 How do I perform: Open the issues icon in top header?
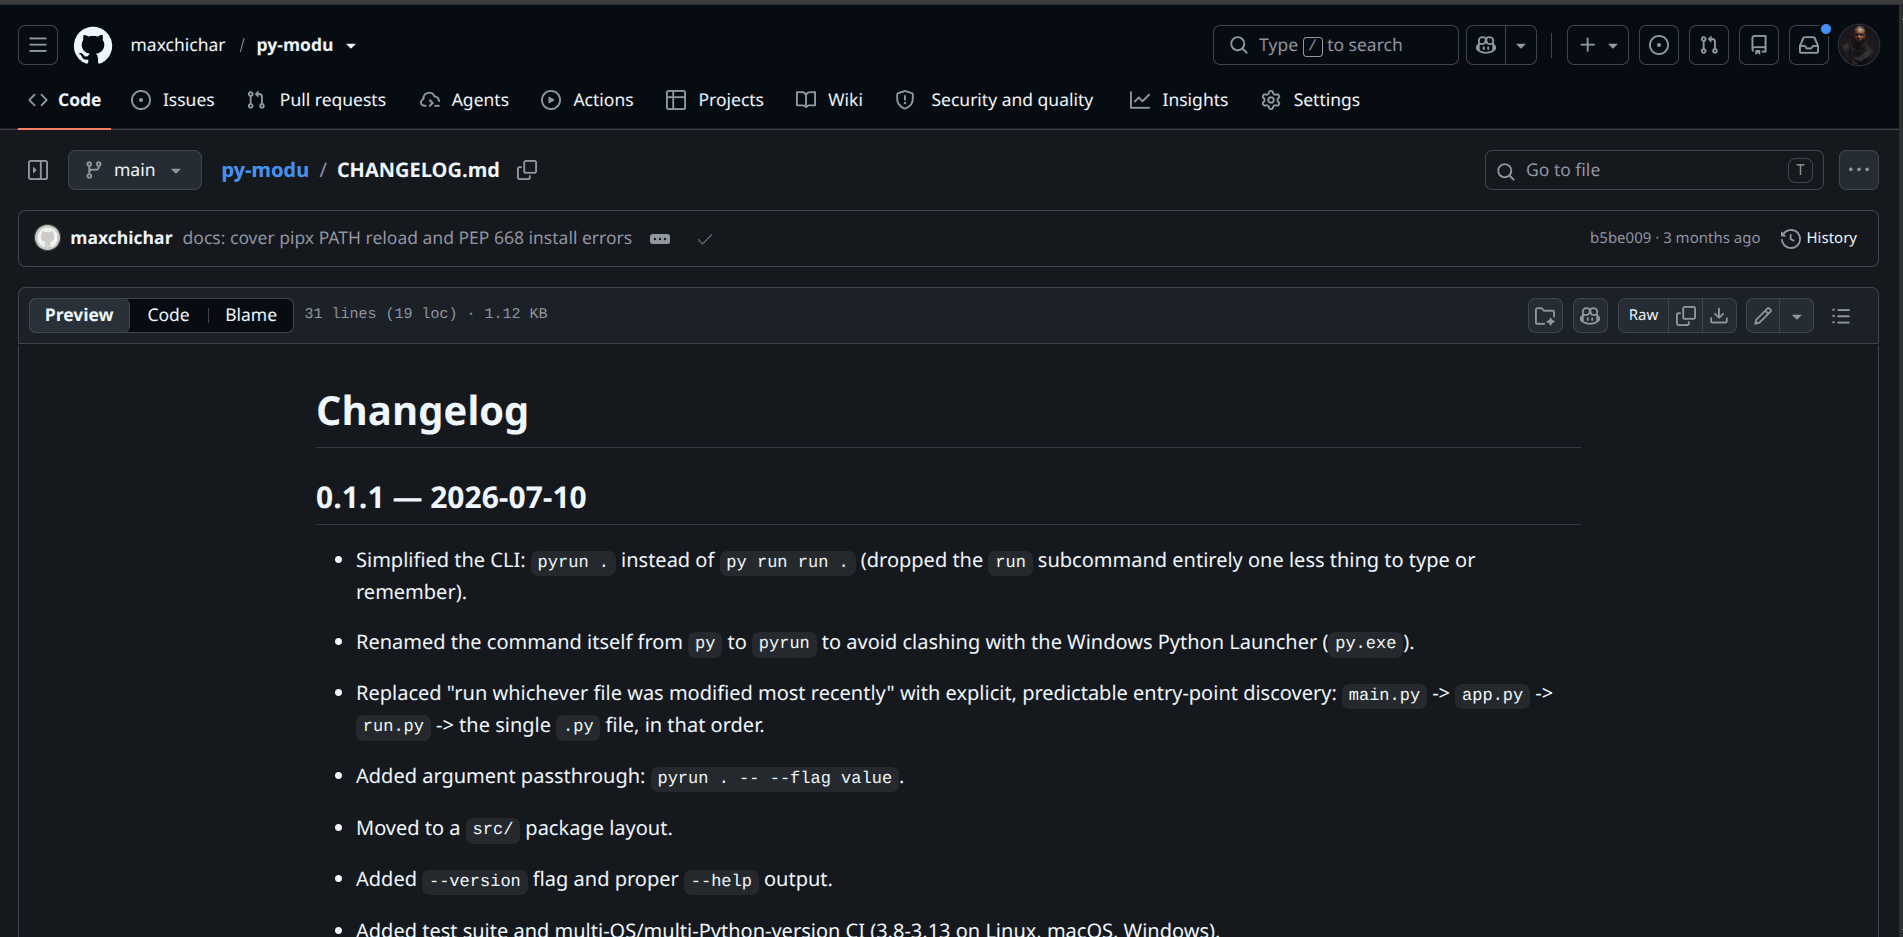tap(1659, 45)
